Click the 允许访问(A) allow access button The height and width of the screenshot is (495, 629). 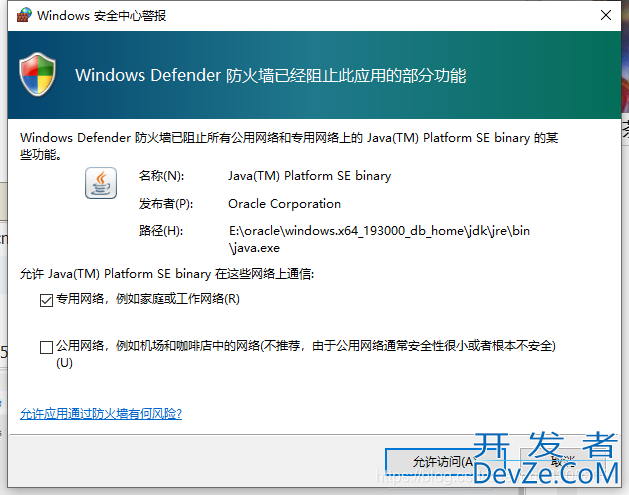click(443, 462)
